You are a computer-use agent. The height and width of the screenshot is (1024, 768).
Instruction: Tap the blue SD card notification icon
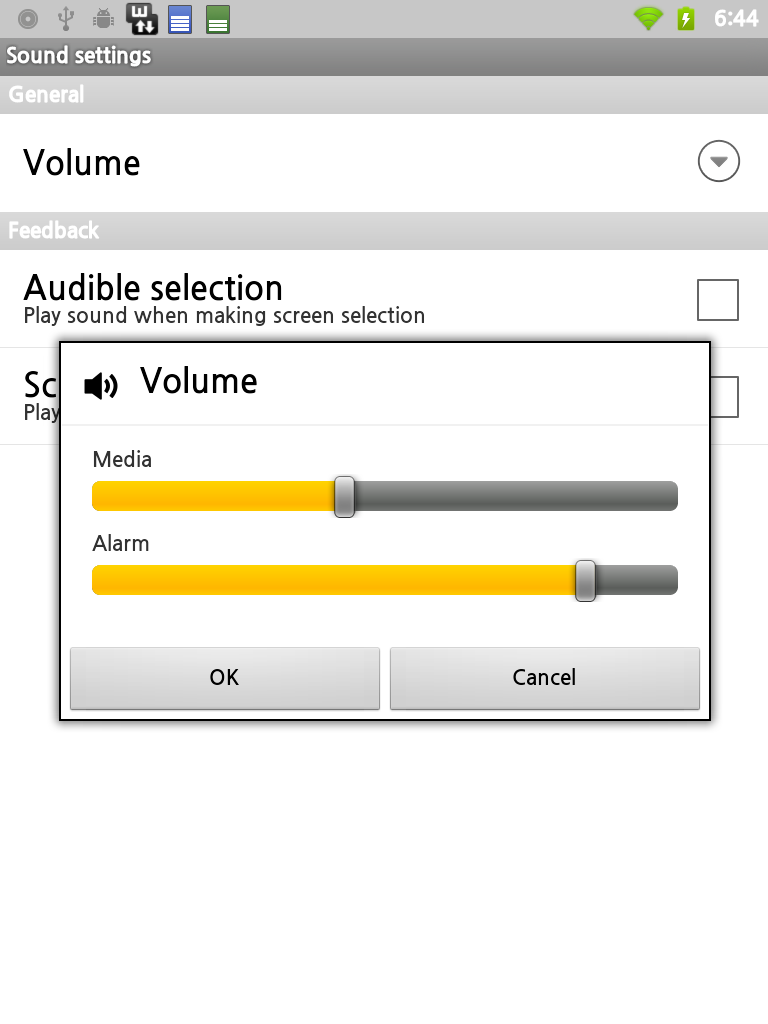tap(180, 19)
